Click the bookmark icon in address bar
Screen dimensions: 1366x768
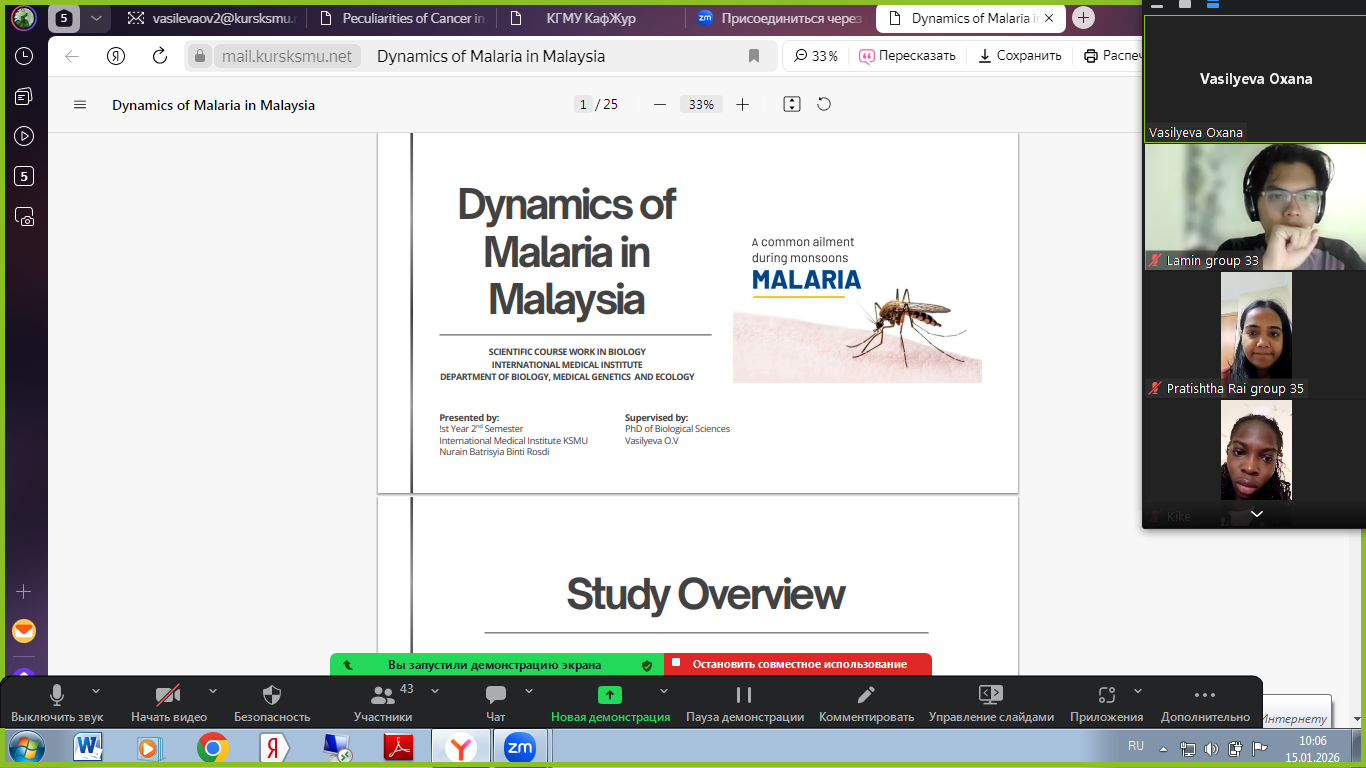click(754, 56)
